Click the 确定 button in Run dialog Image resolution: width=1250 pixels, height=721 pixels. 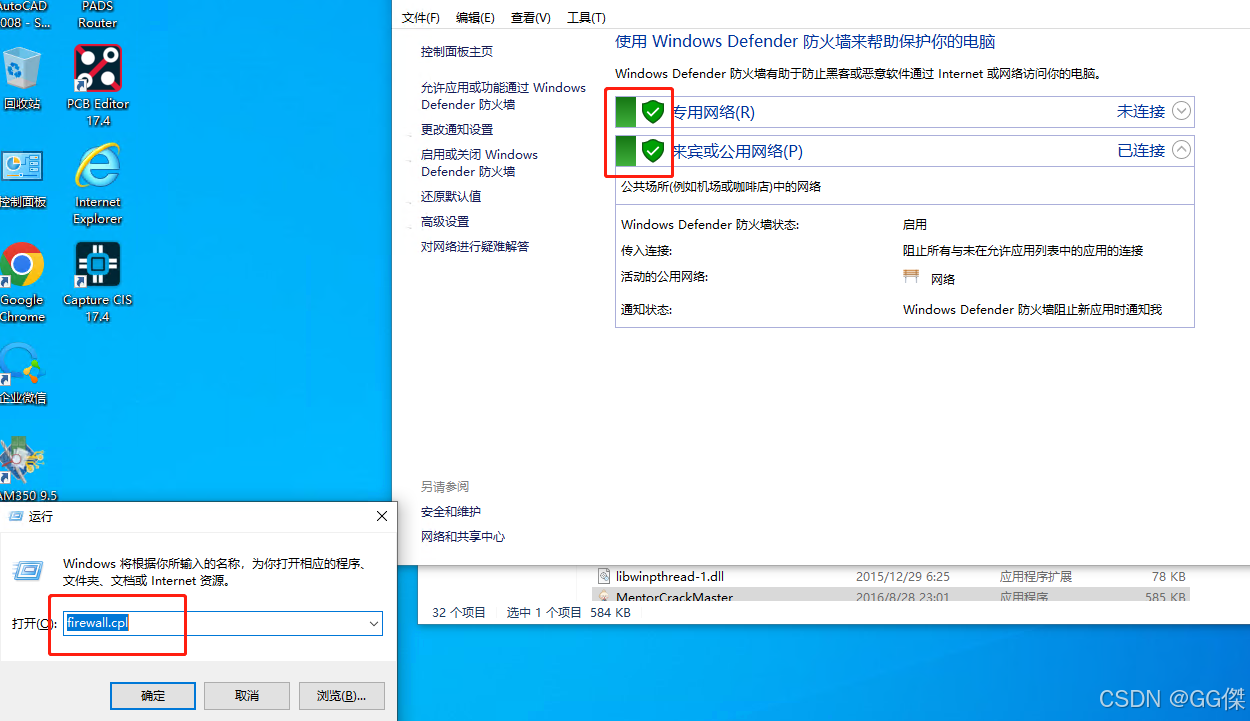tap(153, 696)
